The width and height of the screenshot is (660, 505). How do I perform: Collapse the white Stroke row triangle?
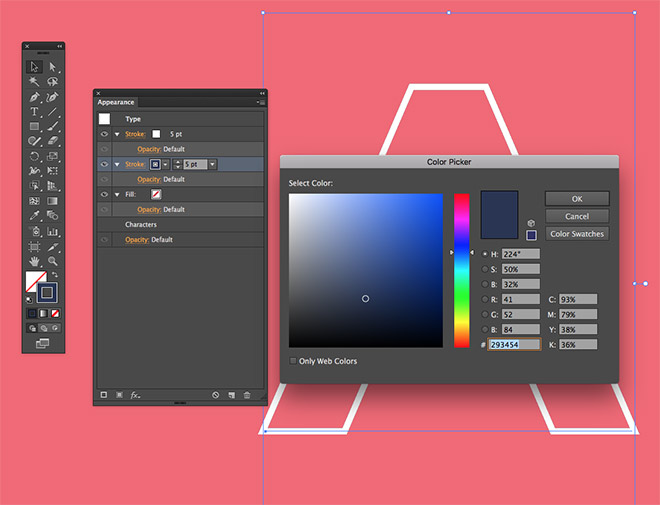point(117,134)
